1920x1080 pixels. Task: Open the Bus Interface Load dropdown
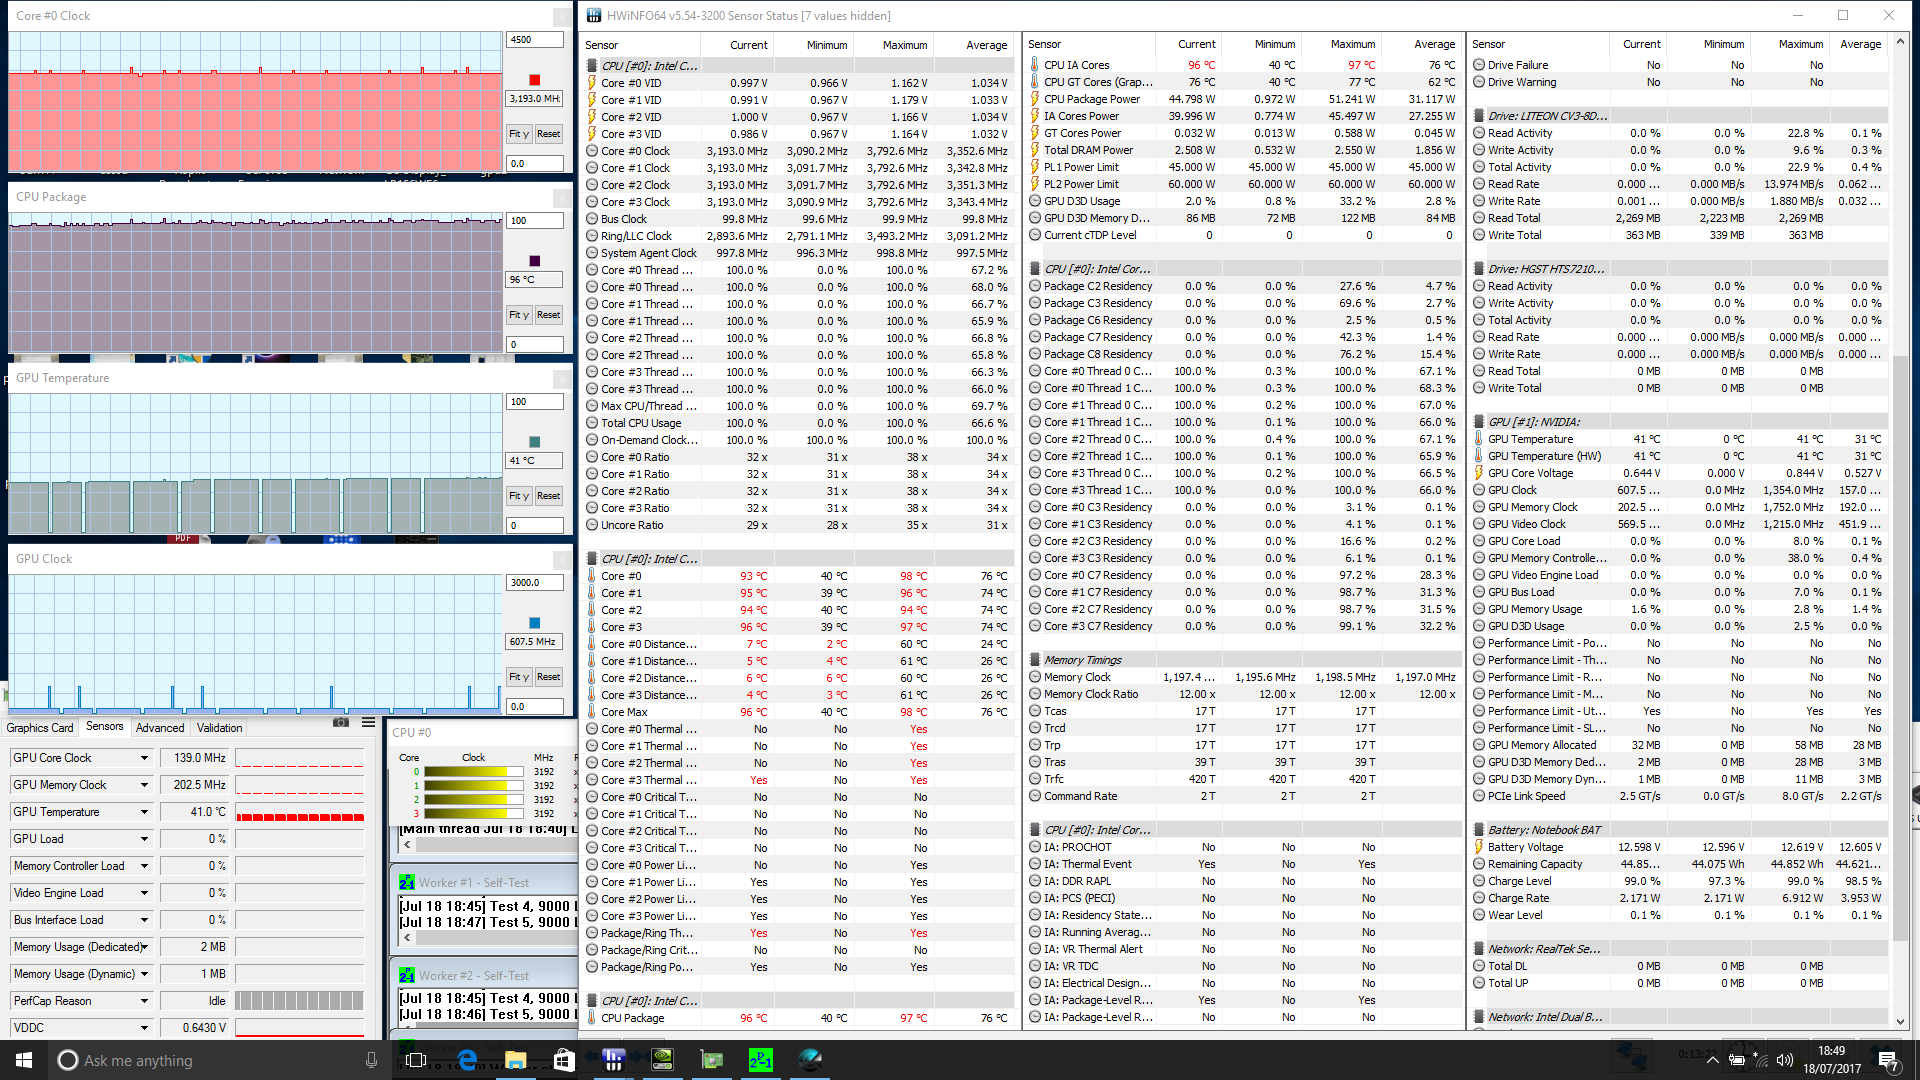pos(144,920)
